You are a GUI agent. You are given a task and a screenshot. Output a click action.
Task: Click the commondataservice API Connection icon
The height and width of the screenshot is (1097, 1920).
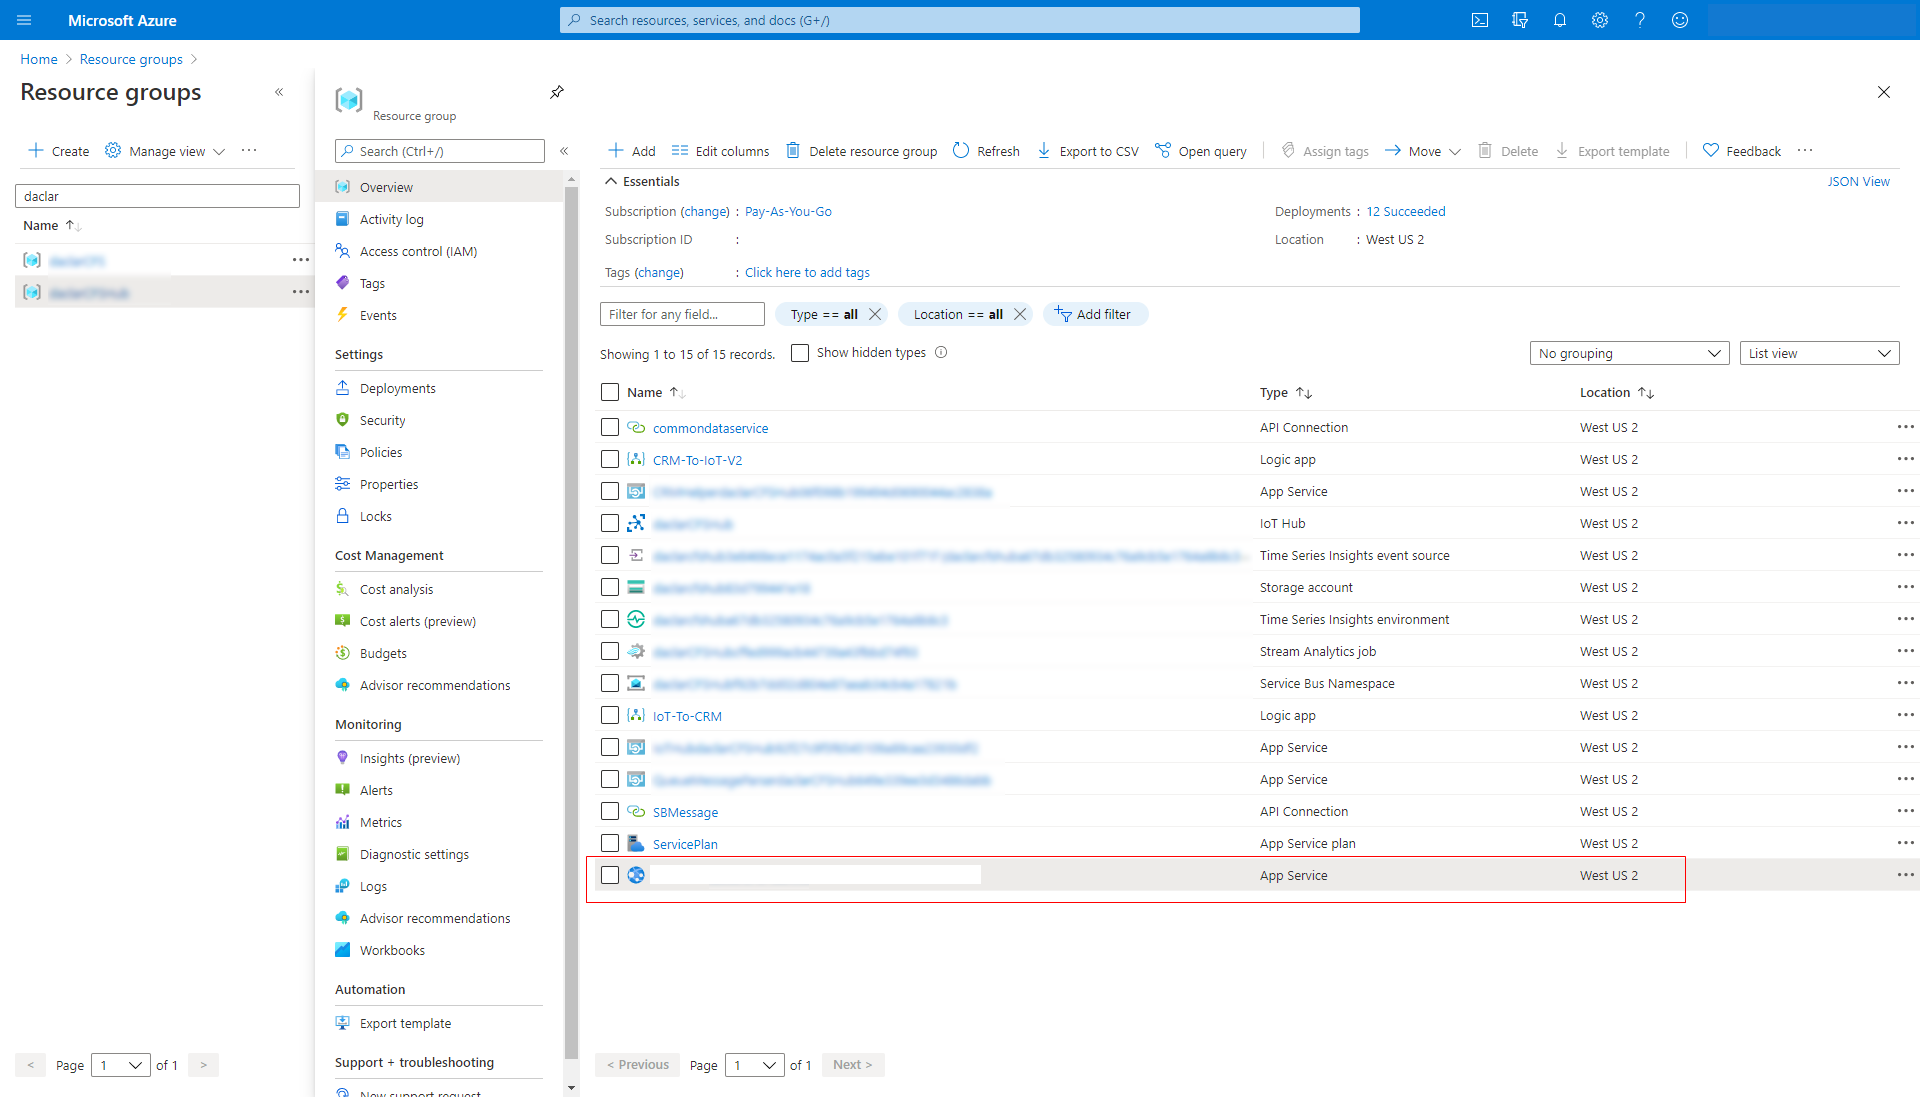636,427
